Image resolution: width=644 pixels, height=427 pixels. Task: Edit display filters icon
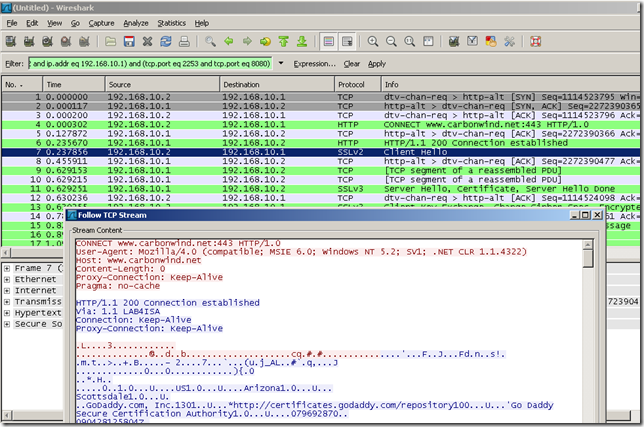point(473,41)
